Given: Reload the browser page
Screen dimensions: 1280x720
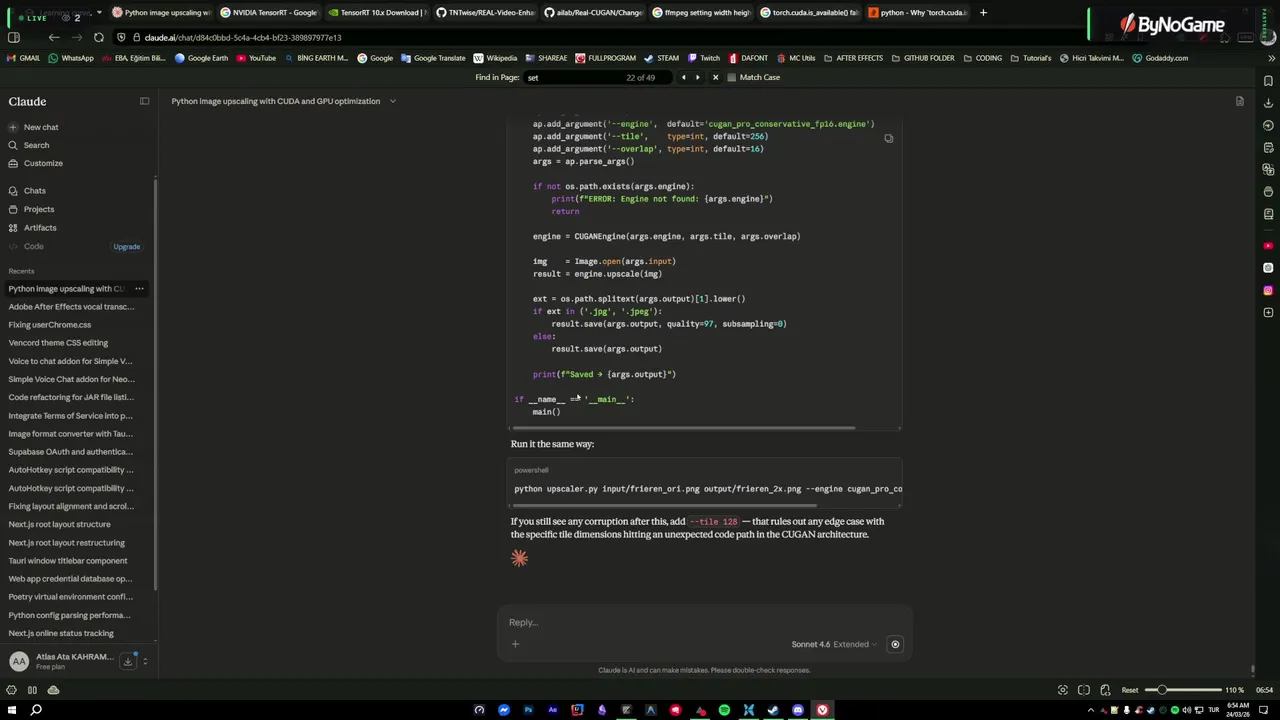Looking at the screenshot, I should (x=98, y=37).
